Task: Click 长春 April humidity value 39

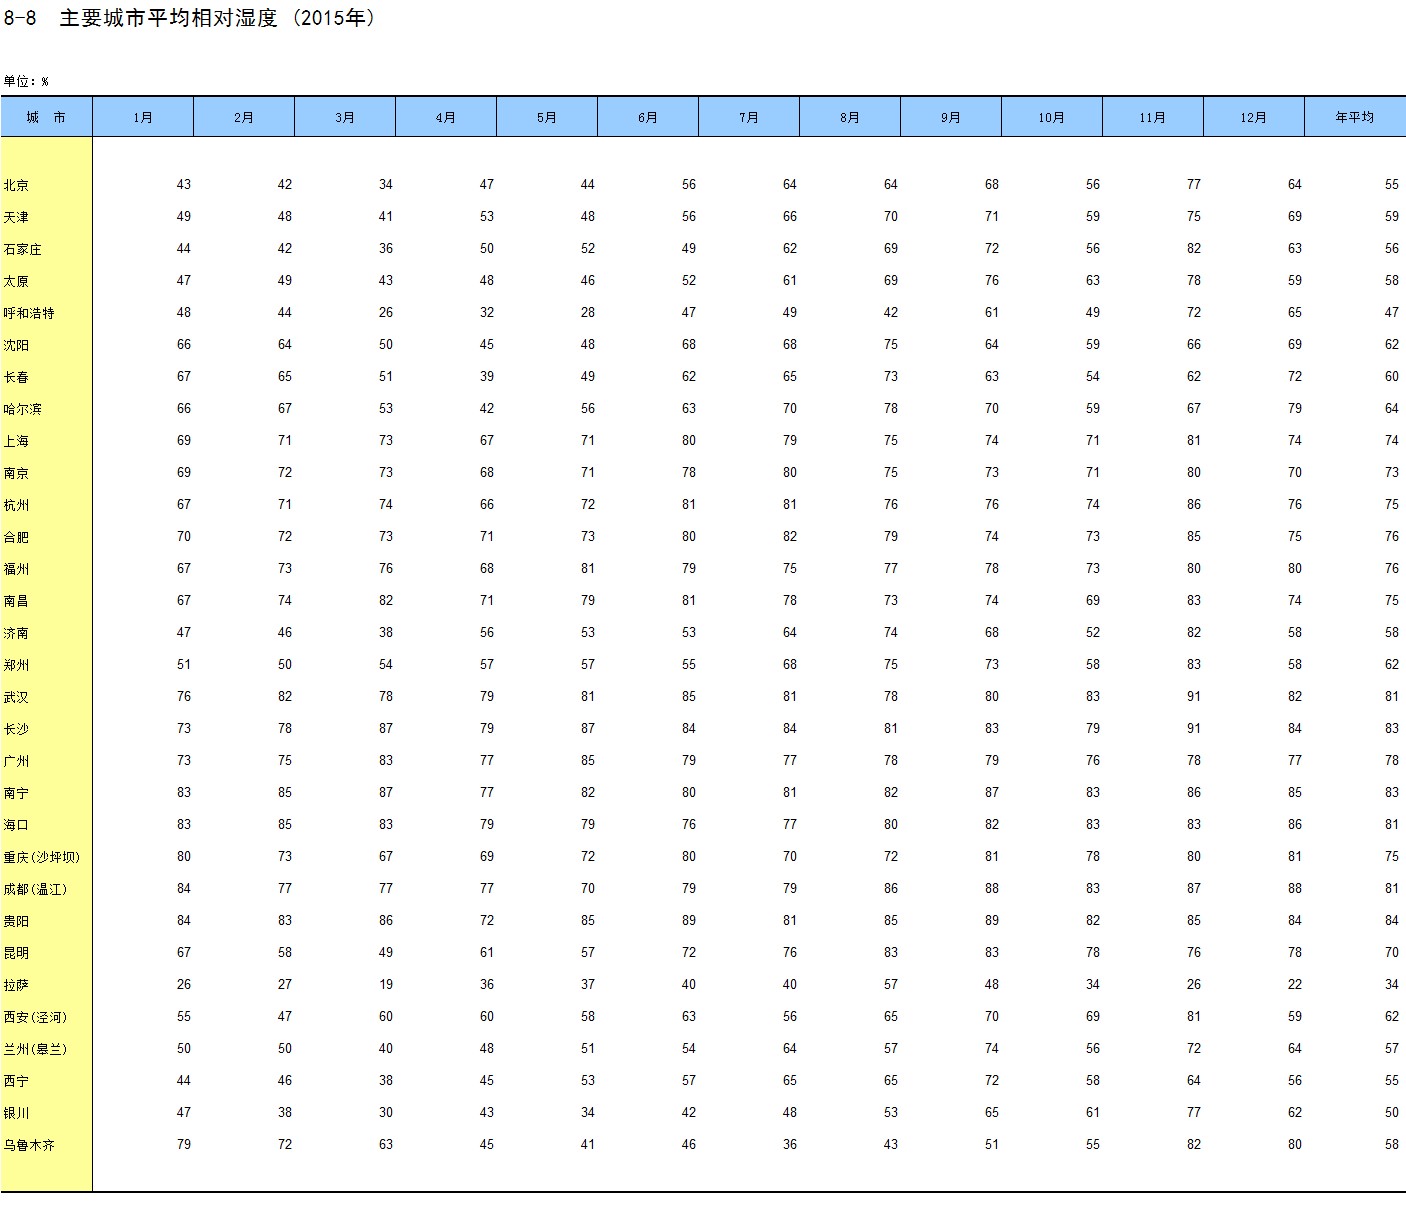Action: 487,376
